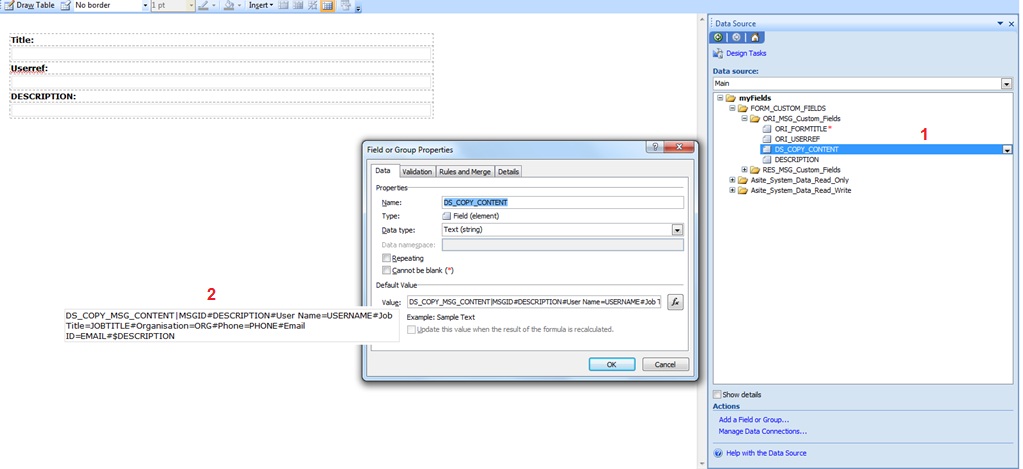The image size is (1023, 469).
Task: Open Help with the Data Source link
Action: [766, 453]
